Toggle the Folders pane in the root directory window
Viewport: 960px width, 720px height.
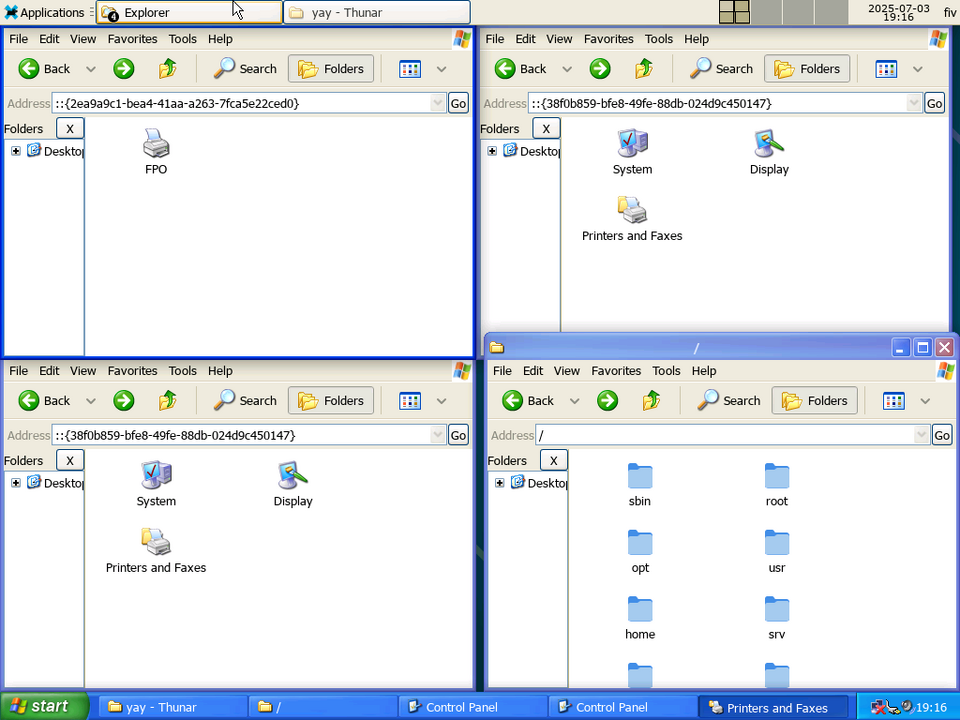pos(814,400)
